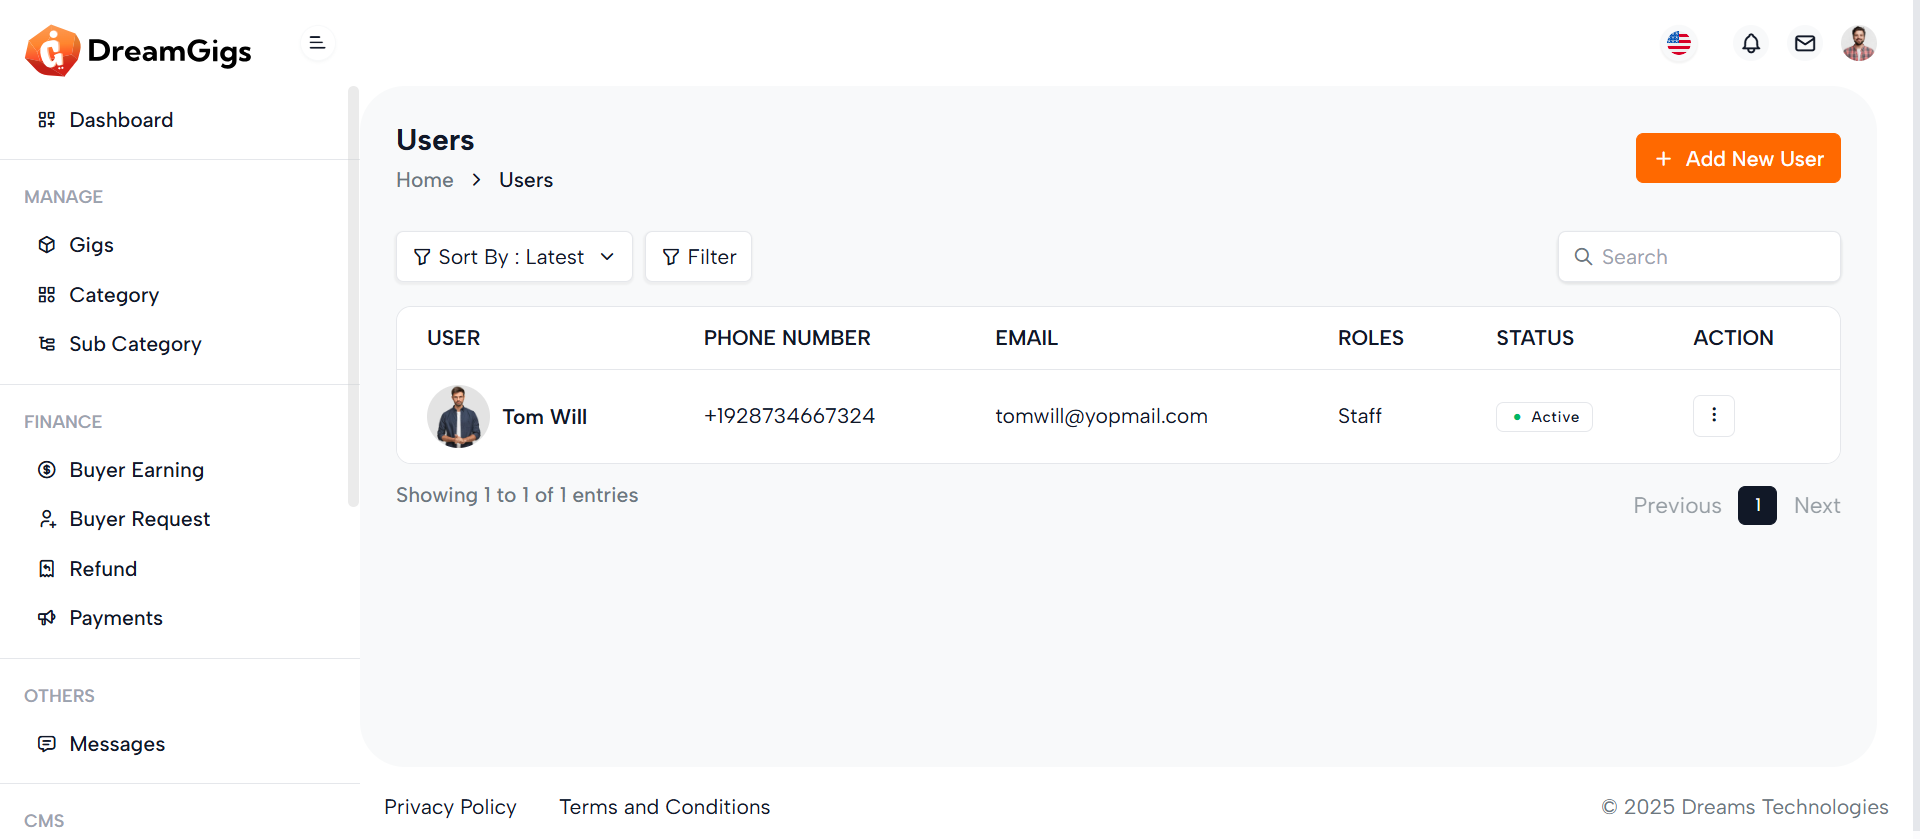Open Tom Will's three-dot action menu

(x=1713, y=416)
